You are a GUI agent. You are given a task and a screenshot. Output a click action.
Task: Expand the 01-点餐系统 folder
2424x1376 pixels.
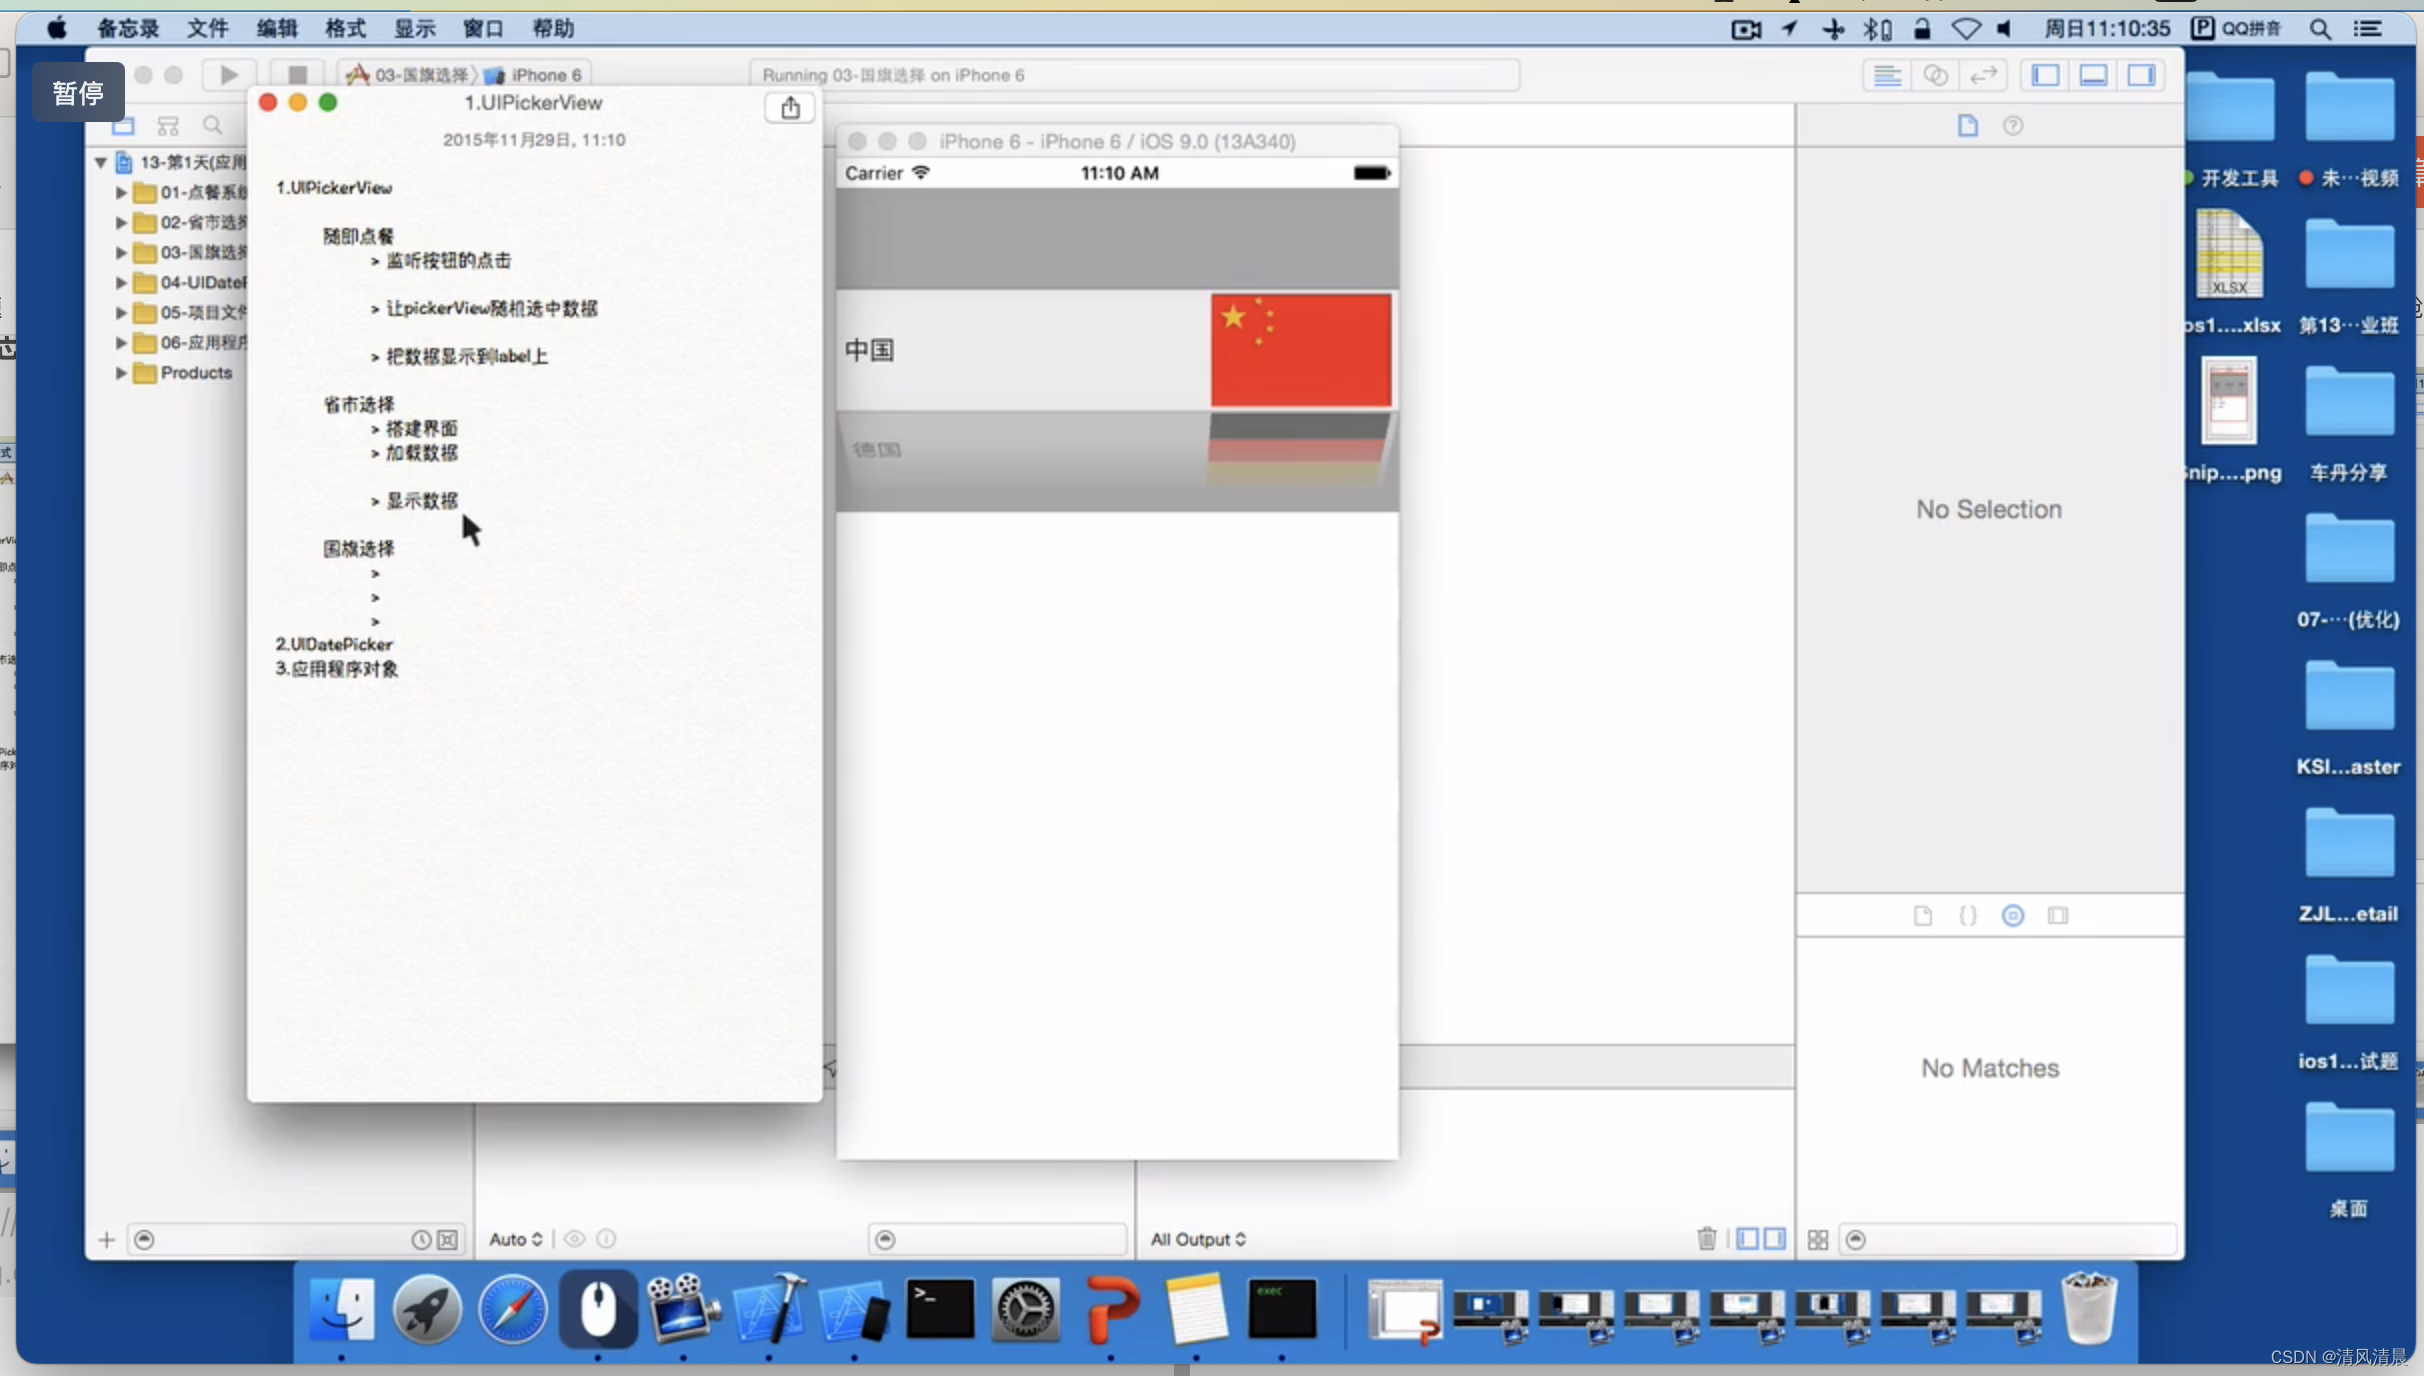pos(121,192)
